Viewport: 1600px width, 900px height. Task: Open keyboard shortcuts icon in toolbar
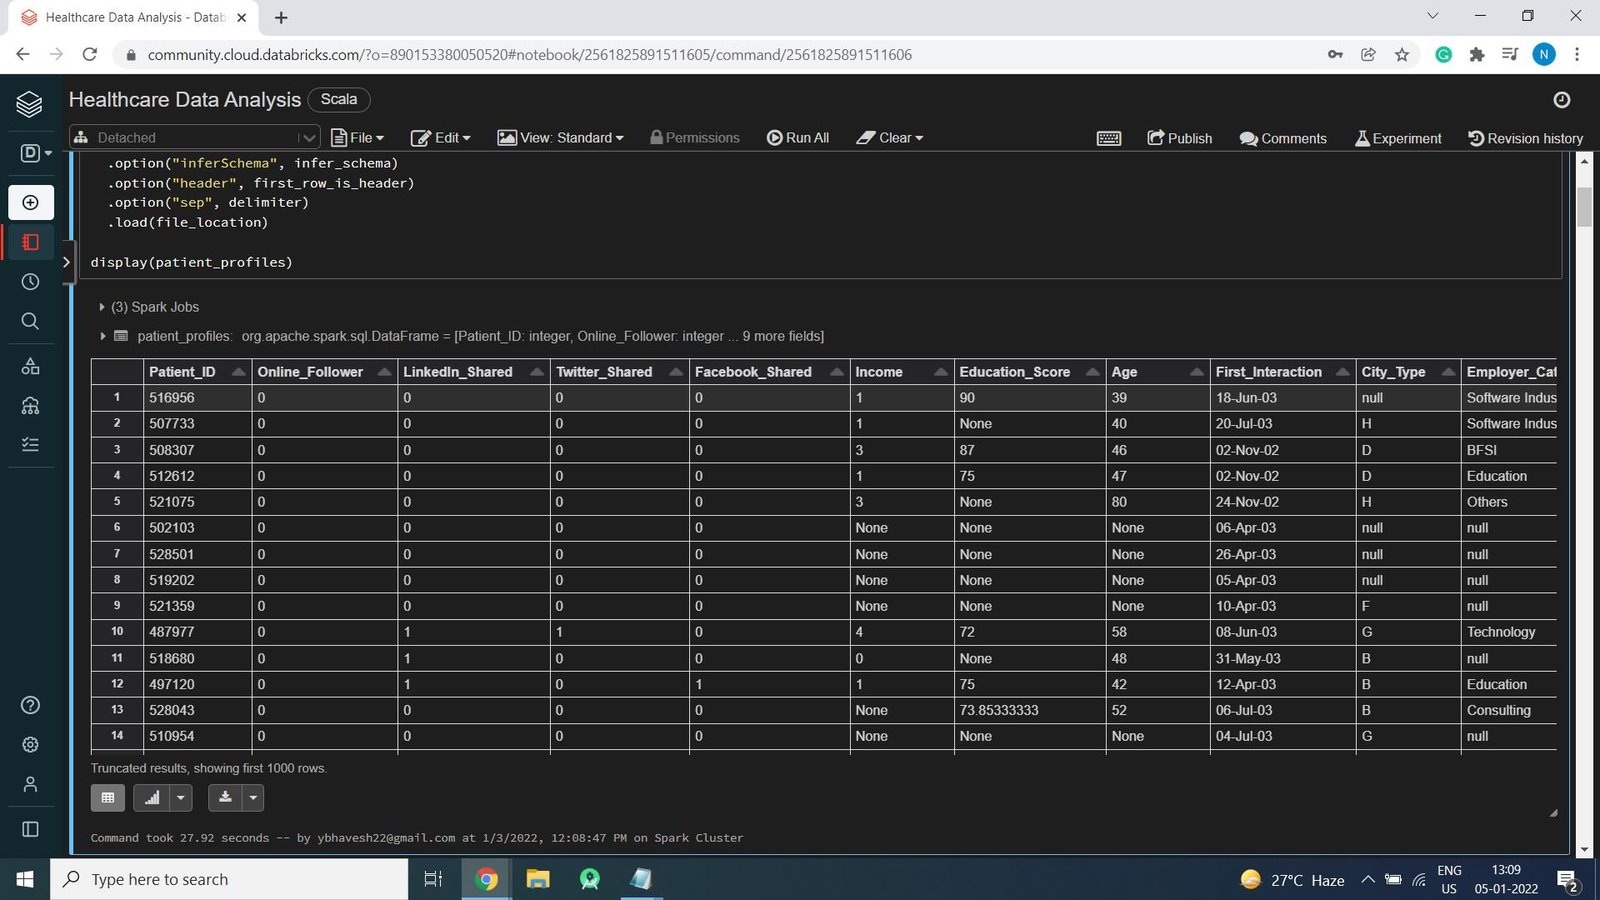tap(1109, 138)
